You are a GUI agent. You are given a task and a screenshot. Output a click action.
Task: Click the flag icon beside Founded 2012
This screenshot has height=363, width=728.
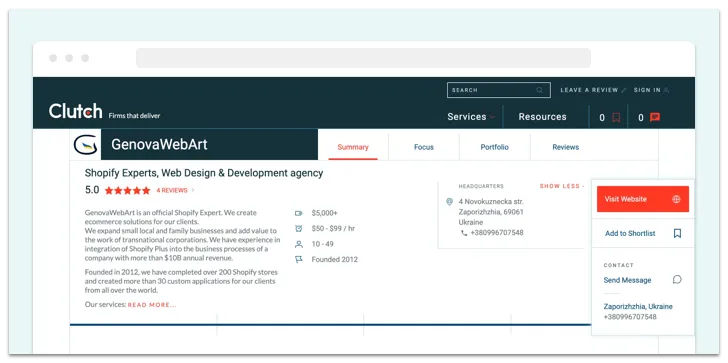coord(299,259)
